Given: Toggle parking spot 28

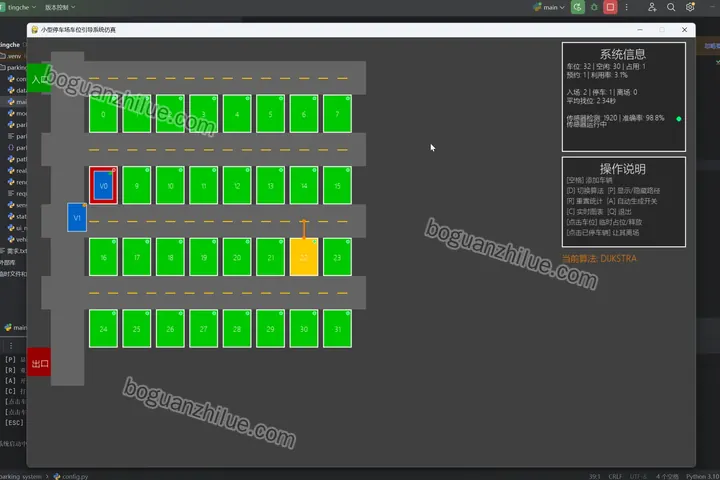Looking at the screenshot, I should (237, 329).
